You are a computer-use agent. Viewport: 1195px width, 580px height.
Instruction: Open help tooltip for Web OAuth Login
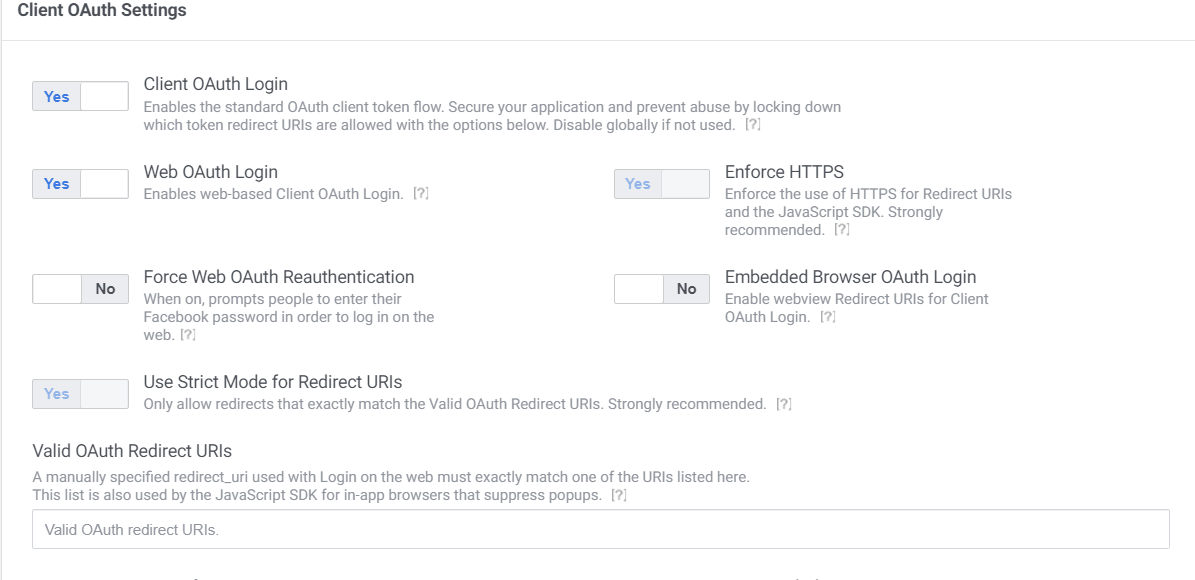click(421, 194)
